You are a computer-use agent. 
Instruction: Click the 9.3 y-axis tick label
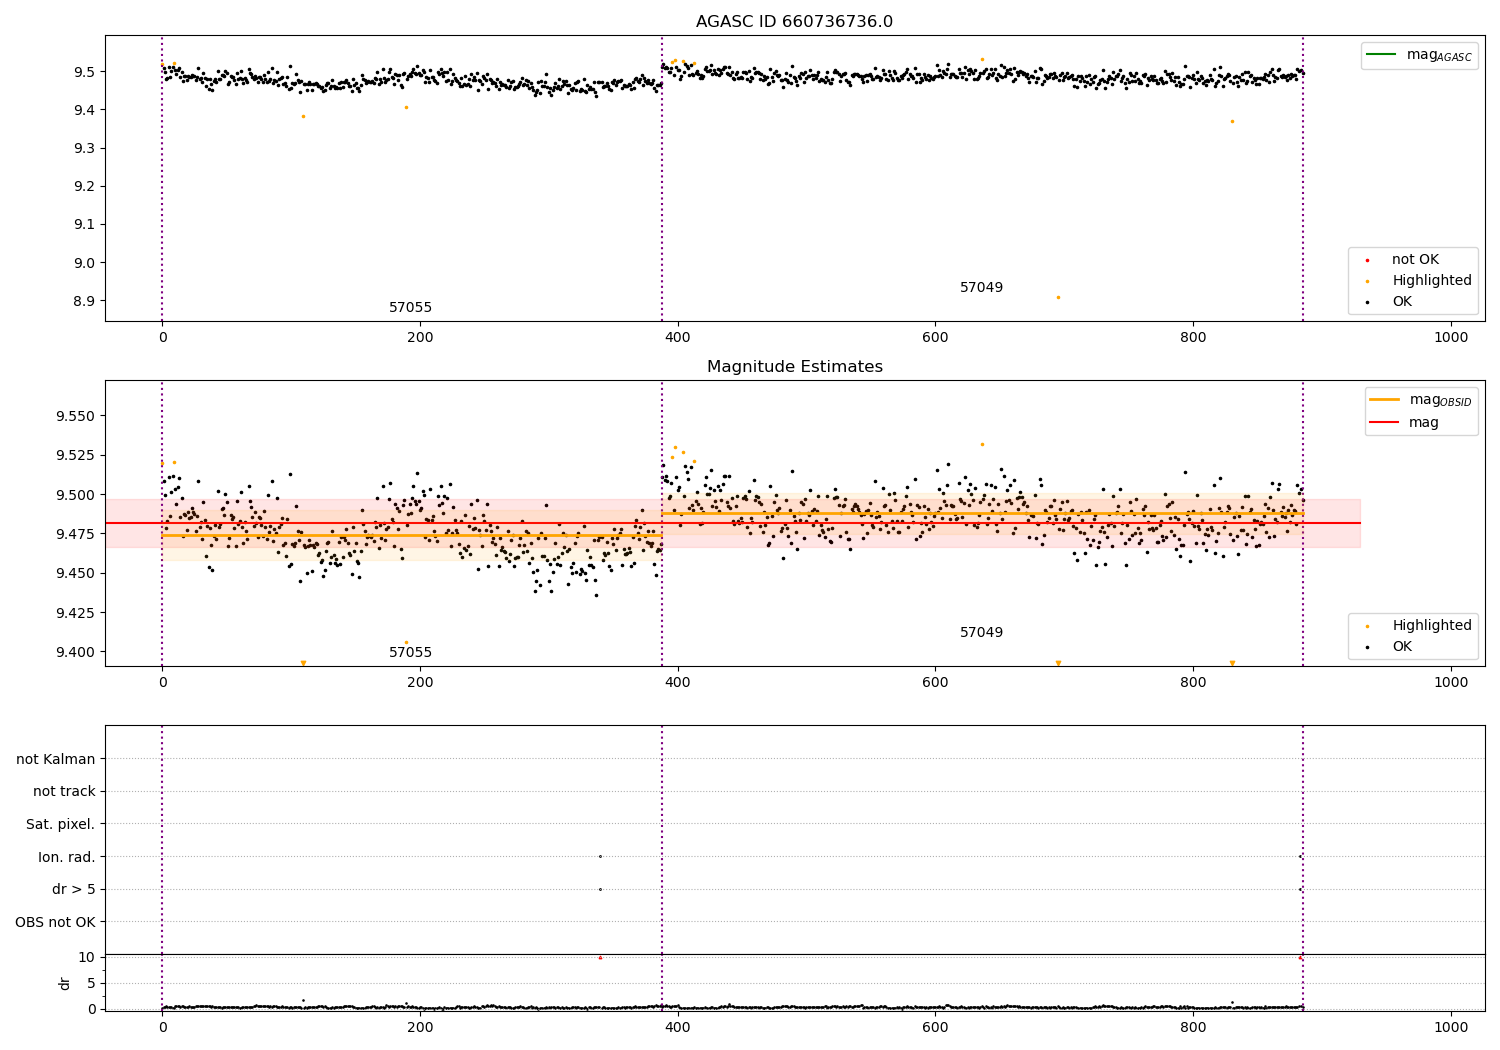(x=84, y=148)
